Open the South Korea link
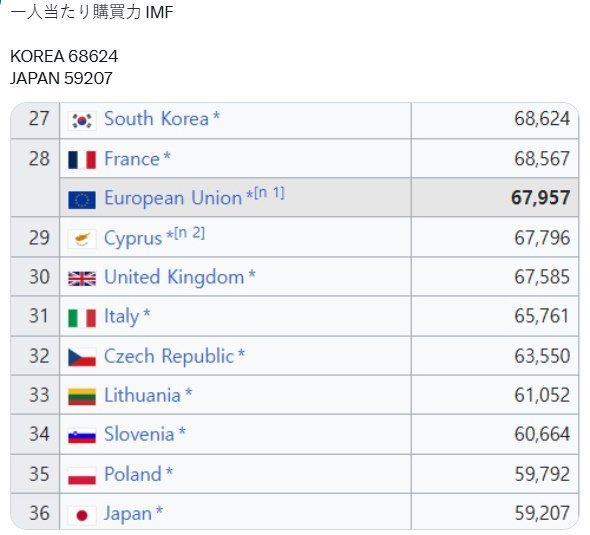This screenshot has height=535, width=590. tap(156, 119)
